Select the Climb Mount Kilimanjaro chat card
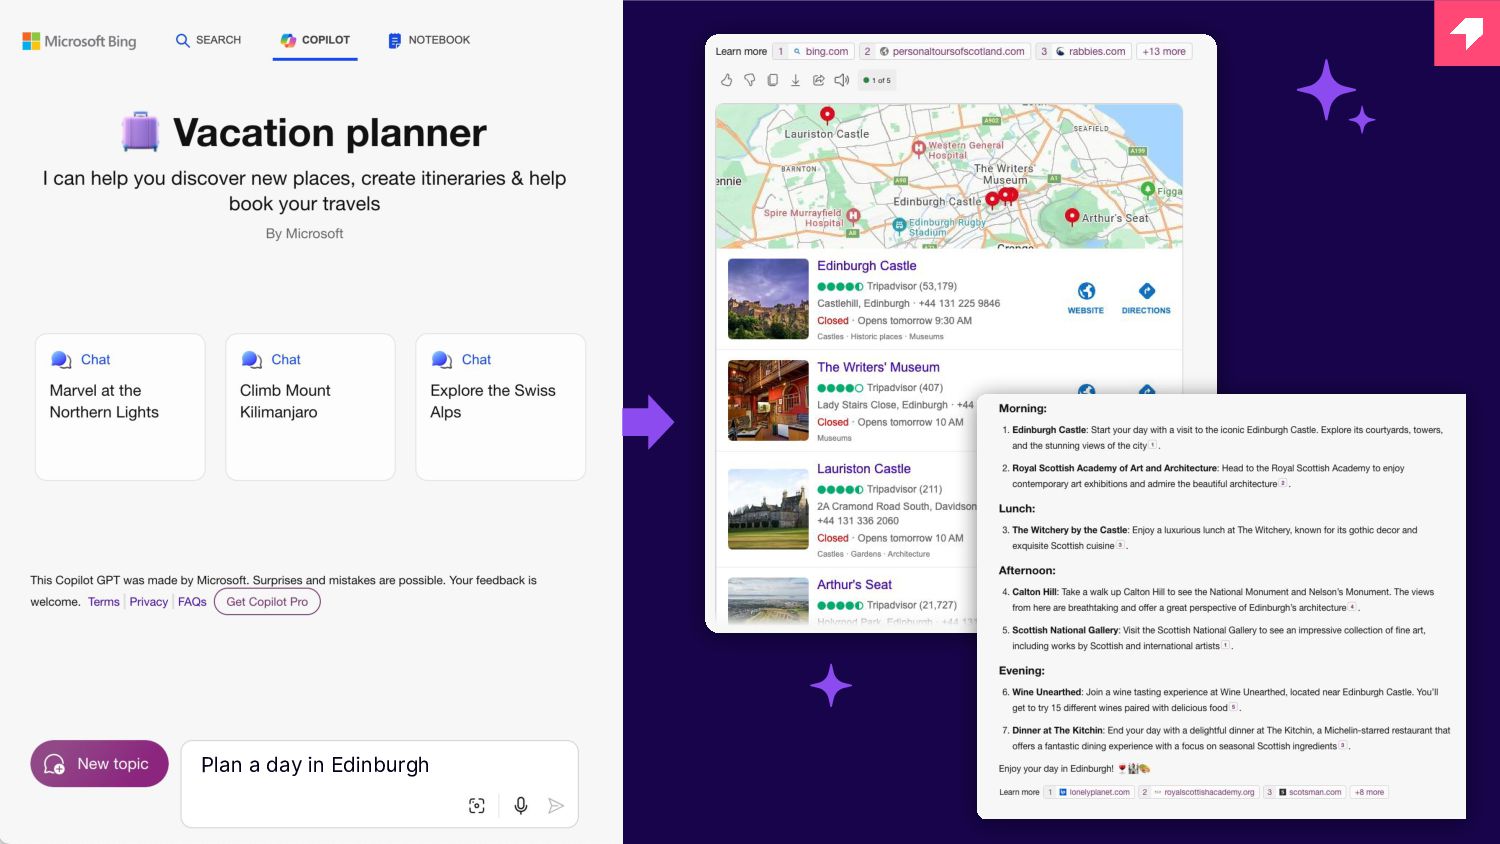Image resolution: width=1500 pixels, height=844 pixels. point(310,407)
